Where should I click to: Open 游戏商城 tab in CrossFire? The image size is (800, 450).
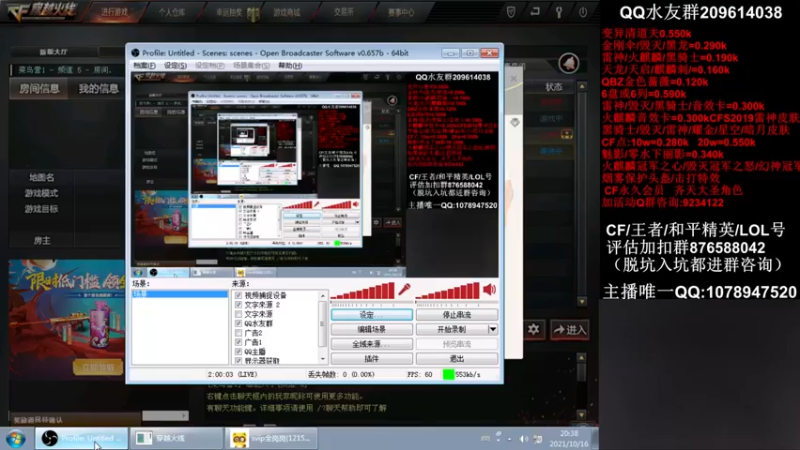[287, 12]
